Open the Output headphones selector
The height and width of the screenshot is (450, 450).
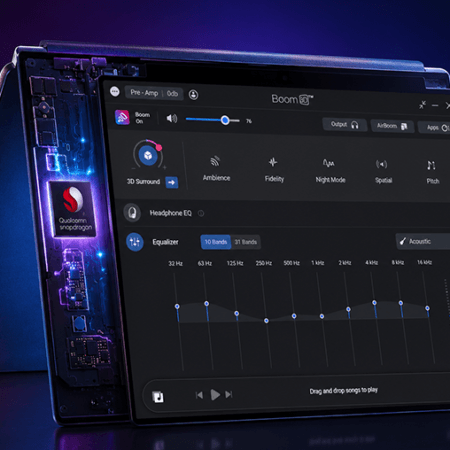pos(345,125)
